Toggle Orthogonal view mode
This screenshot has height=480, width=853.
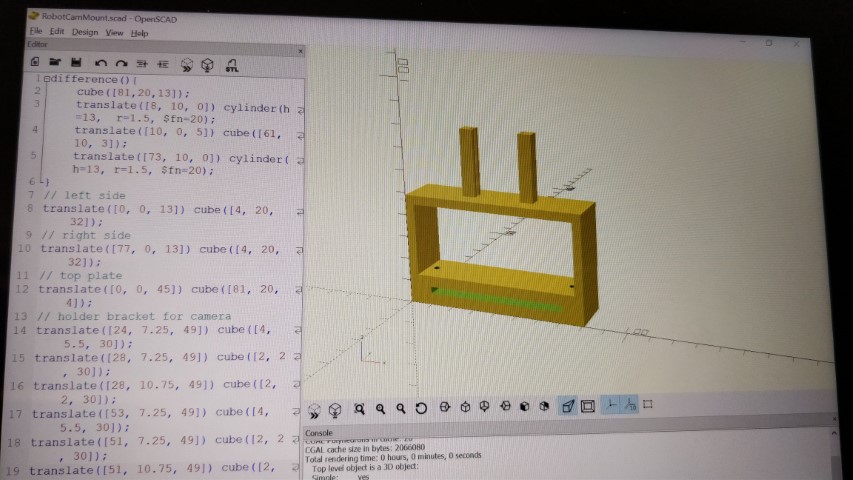(588, 406)
